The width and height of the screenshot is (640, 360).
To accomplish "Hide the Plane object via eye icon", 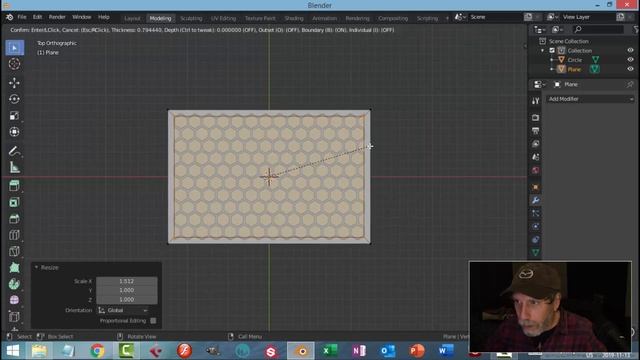I will tap(630, 69).
